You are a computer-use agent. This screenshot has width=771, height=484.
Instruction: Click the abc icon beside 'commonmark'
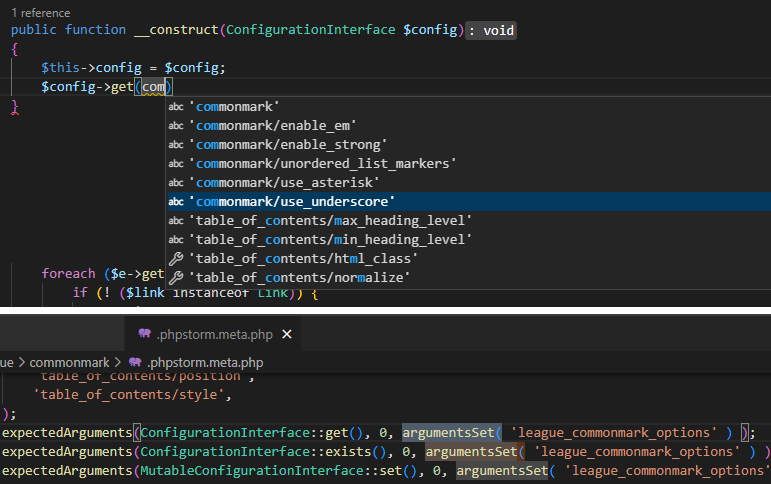[176, 107]
